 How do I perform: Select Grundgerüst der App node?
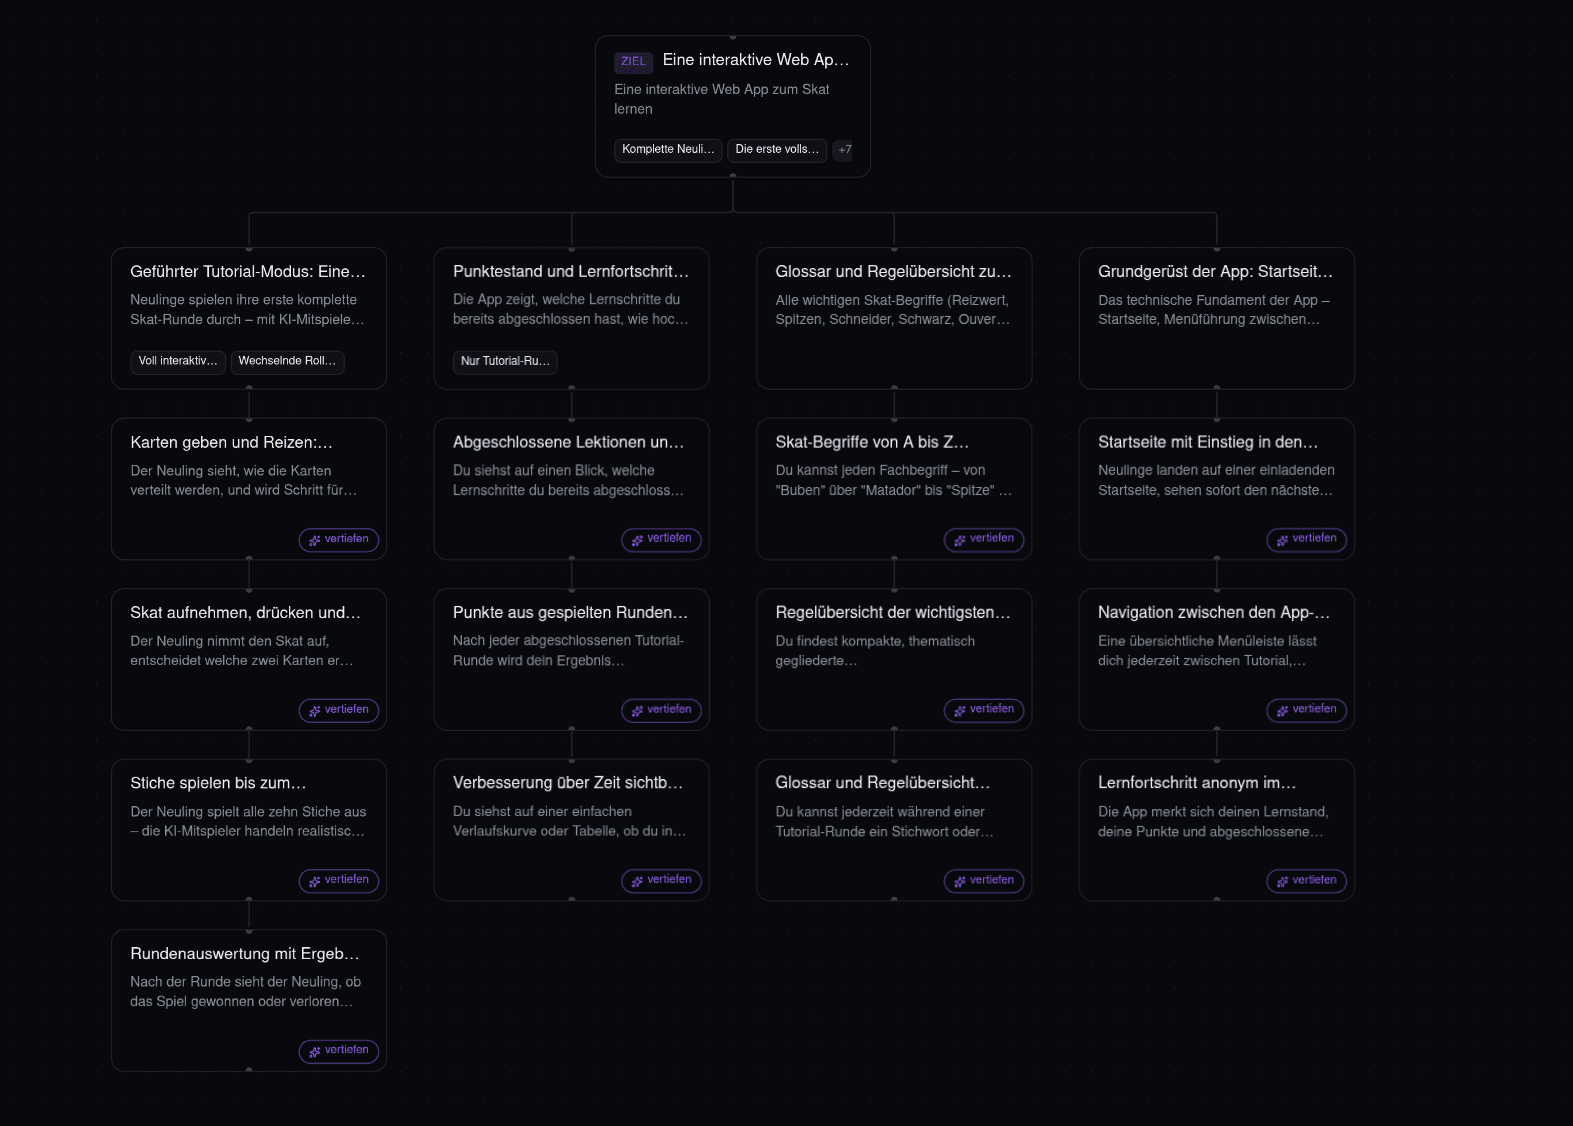point(1217,318)
